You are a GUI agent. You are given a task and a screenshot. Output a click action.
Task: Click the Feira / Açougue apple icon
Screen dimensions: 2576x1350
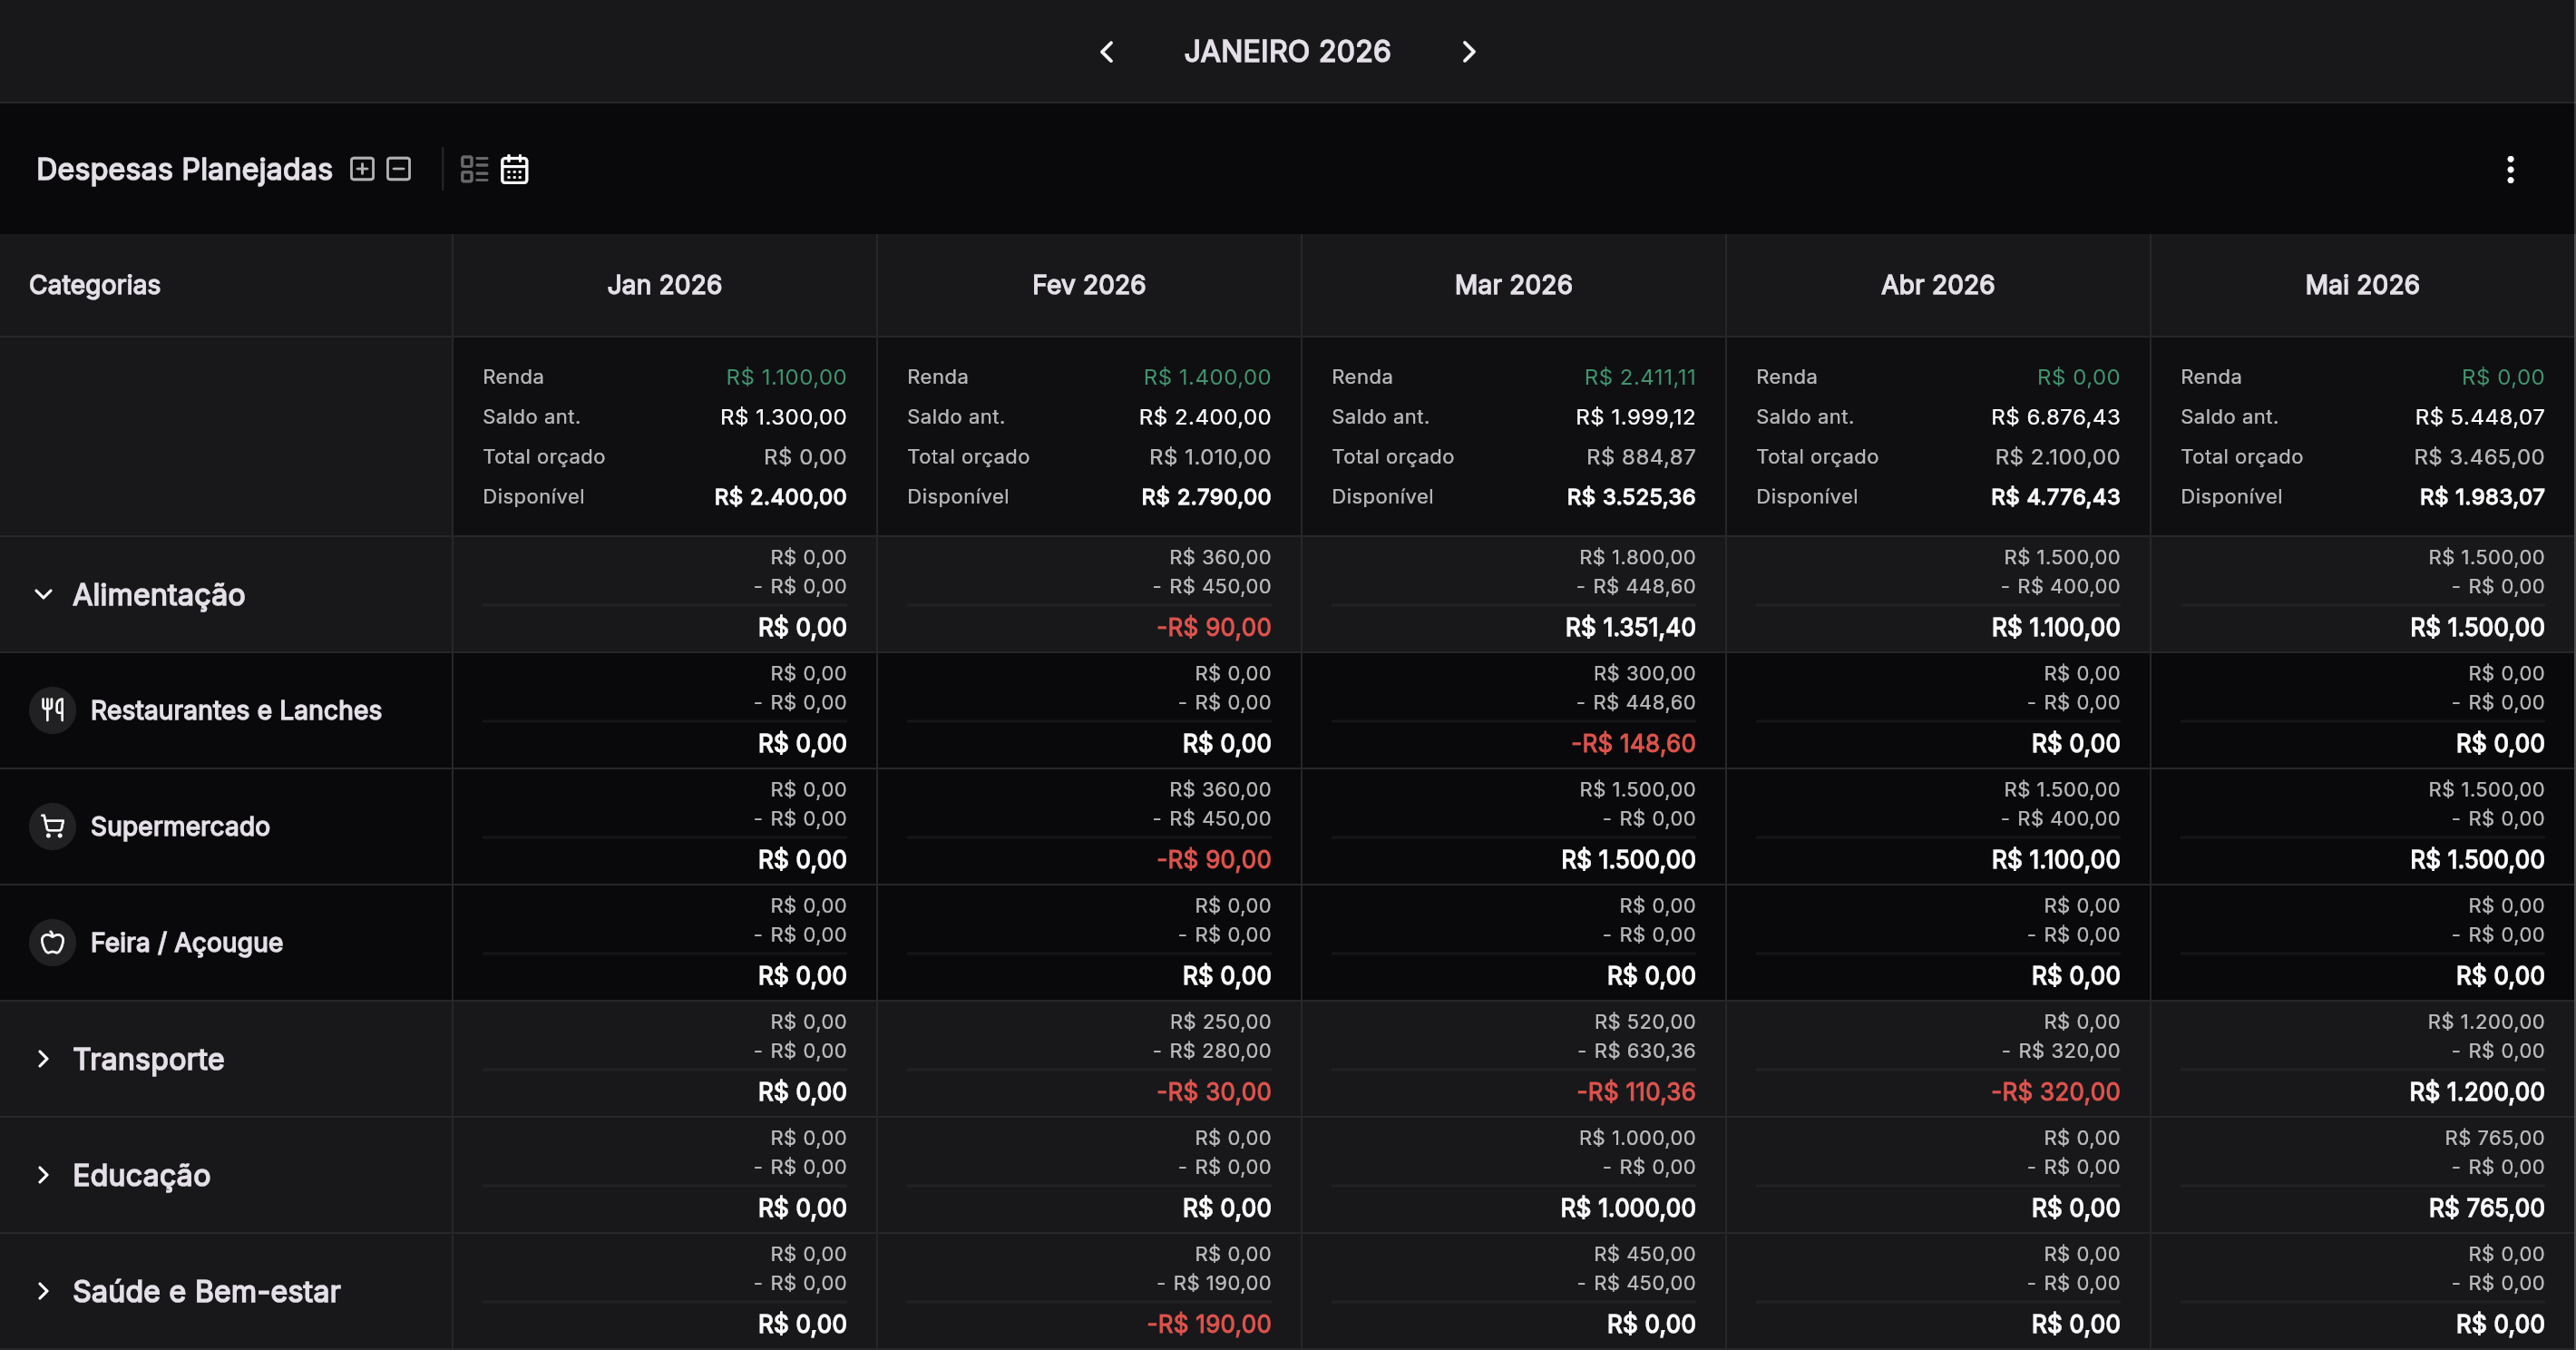(53, 942)
